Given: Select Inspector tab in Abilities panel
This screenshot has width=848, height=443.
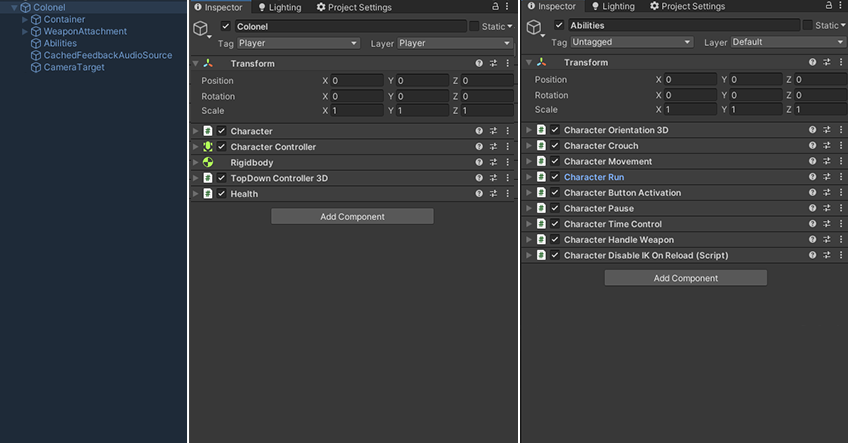Looking at the screenshot, I should click(x=552, y=6).
